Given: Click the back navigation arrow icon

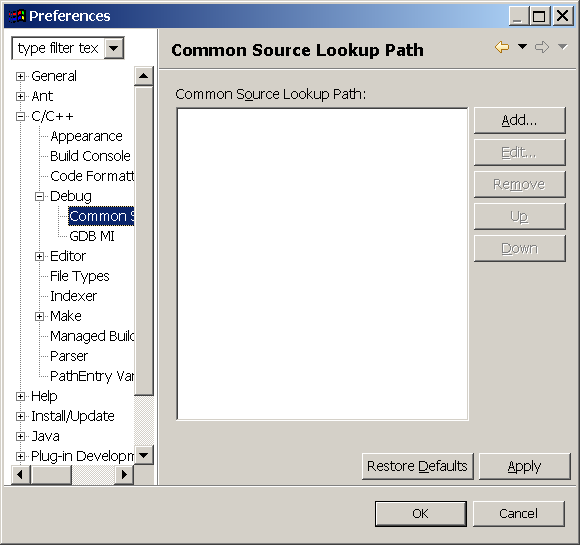Looking at the screenshot, I should pos(502,47).
